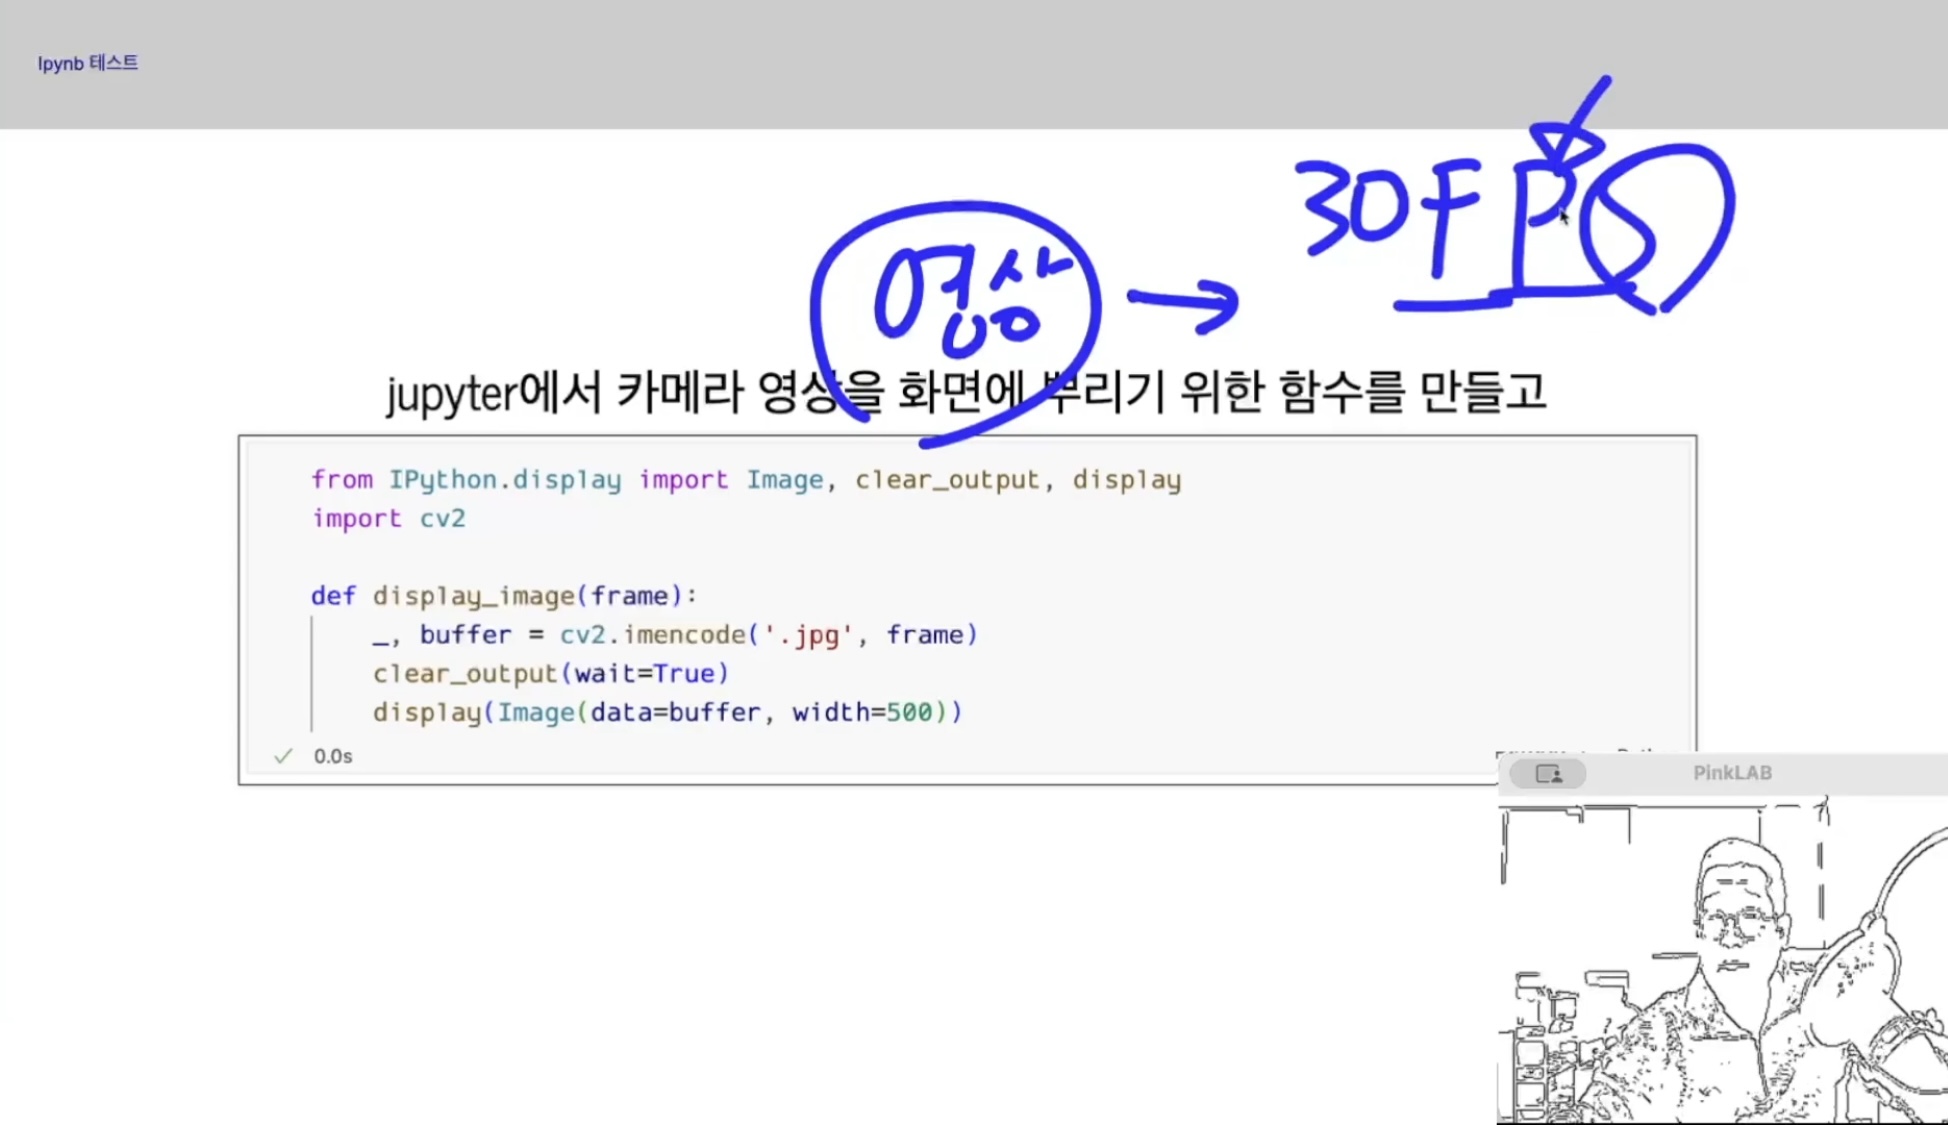The height and width of the screenshot is (1125, 1948).
Task: Click the display_image function name
Action: [473, 596]
